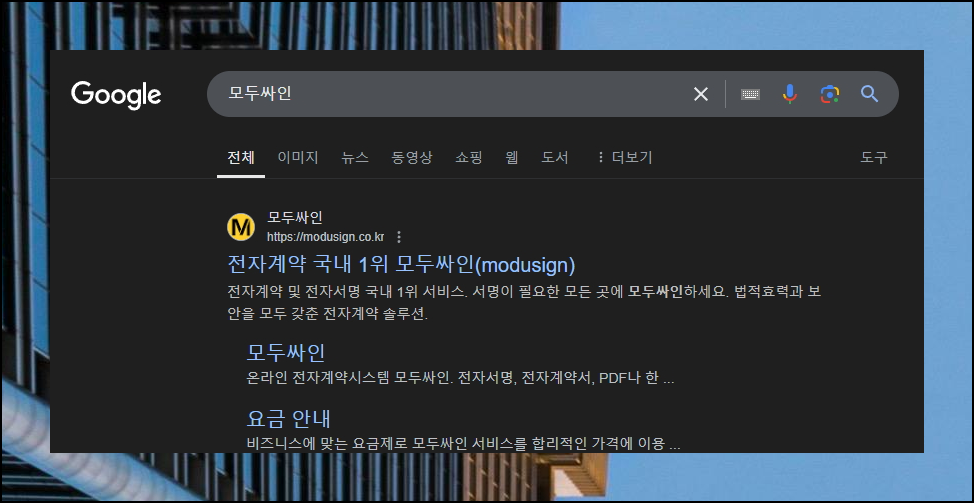Click the magnifying glass search button
Screen dimensions: 974x503
[869, 94]
